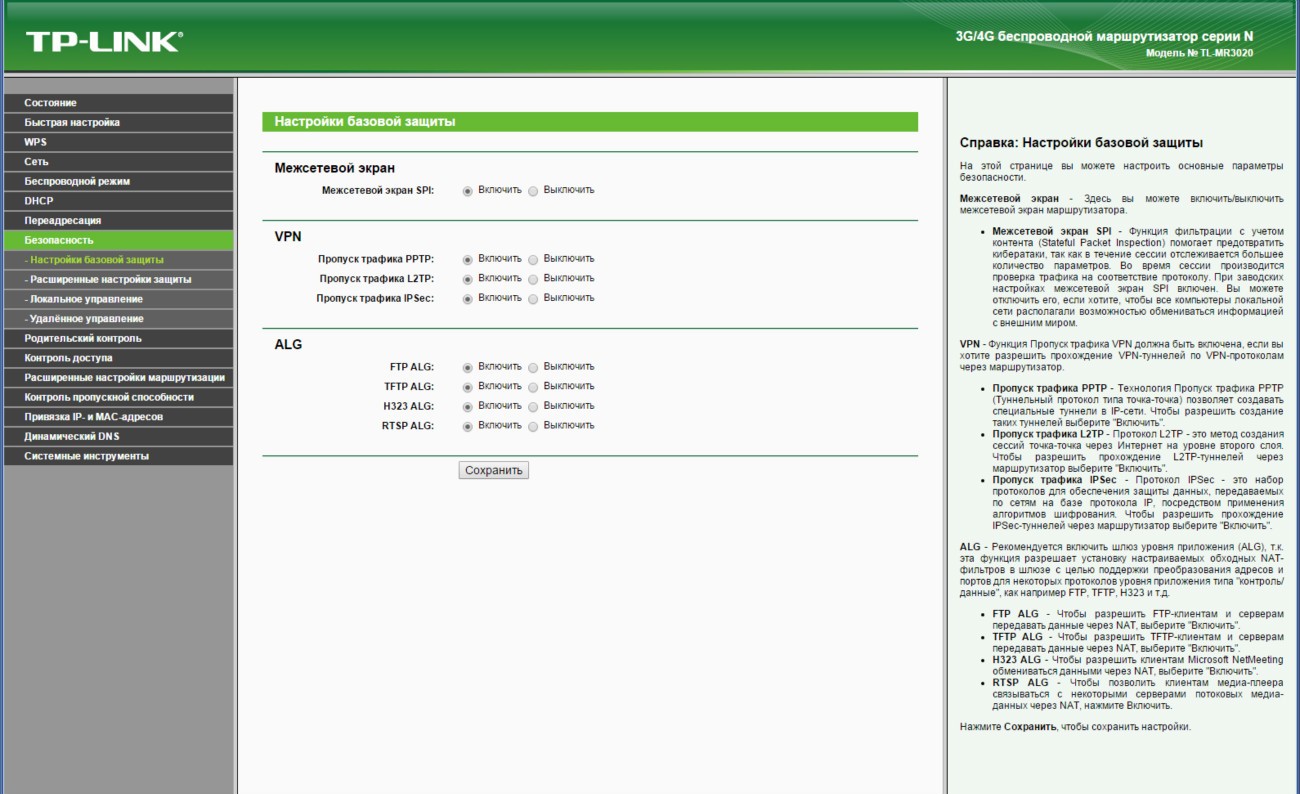The image size is (1300, 794).
Task: Set RTSP ALG to Выключить
Action: (533, 427)
